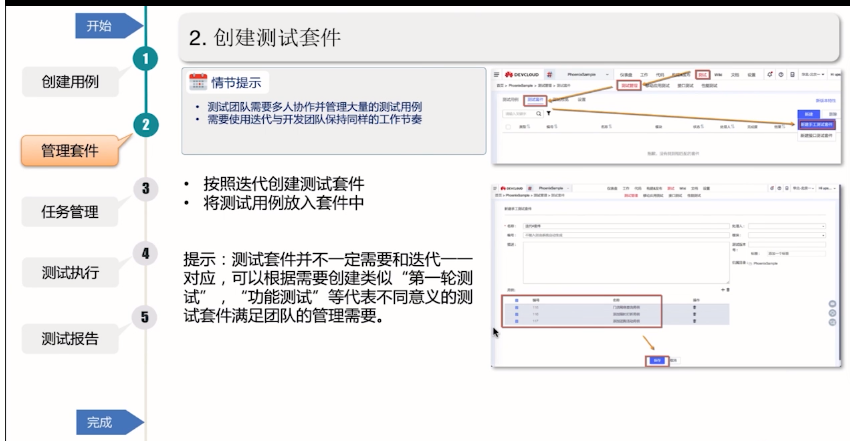Delete case row 117 via its trash icon

tap(694, 321)
